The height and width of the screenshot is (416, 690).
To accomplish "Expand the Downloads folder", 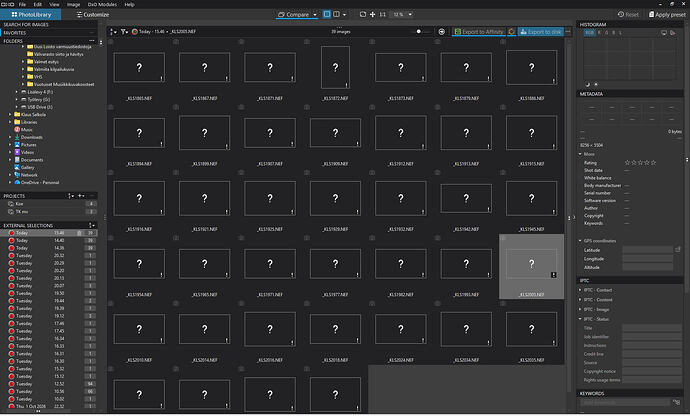I will [11, 137].
